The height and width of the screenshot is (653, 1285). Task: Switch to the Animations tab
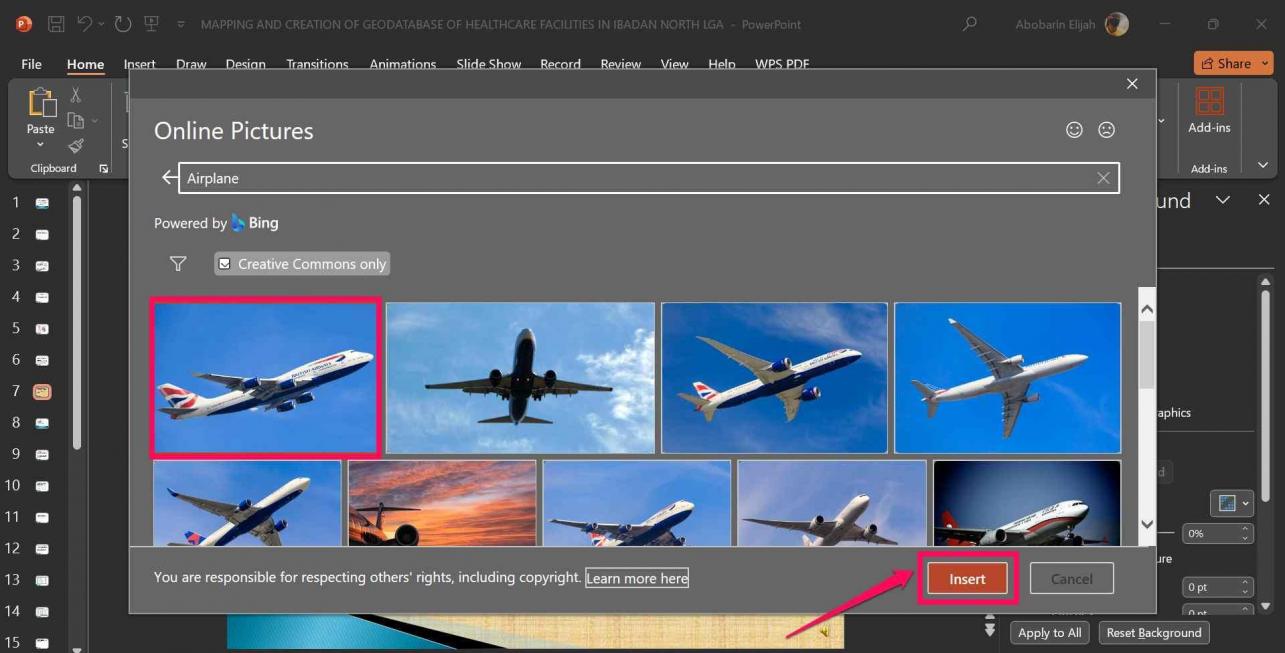coord(403,64)
